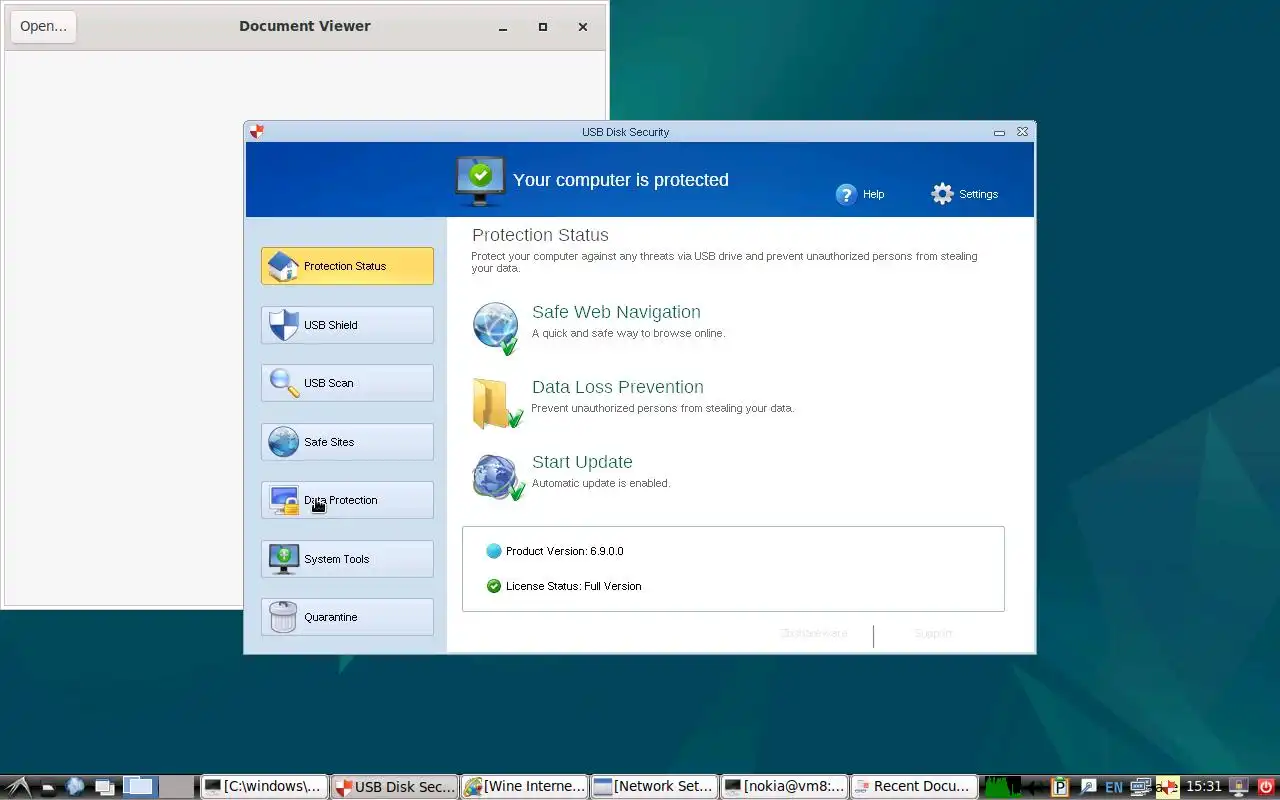Click the Safe Web Navigation globe icon
Screen dimensions: 1280x800
496,328
